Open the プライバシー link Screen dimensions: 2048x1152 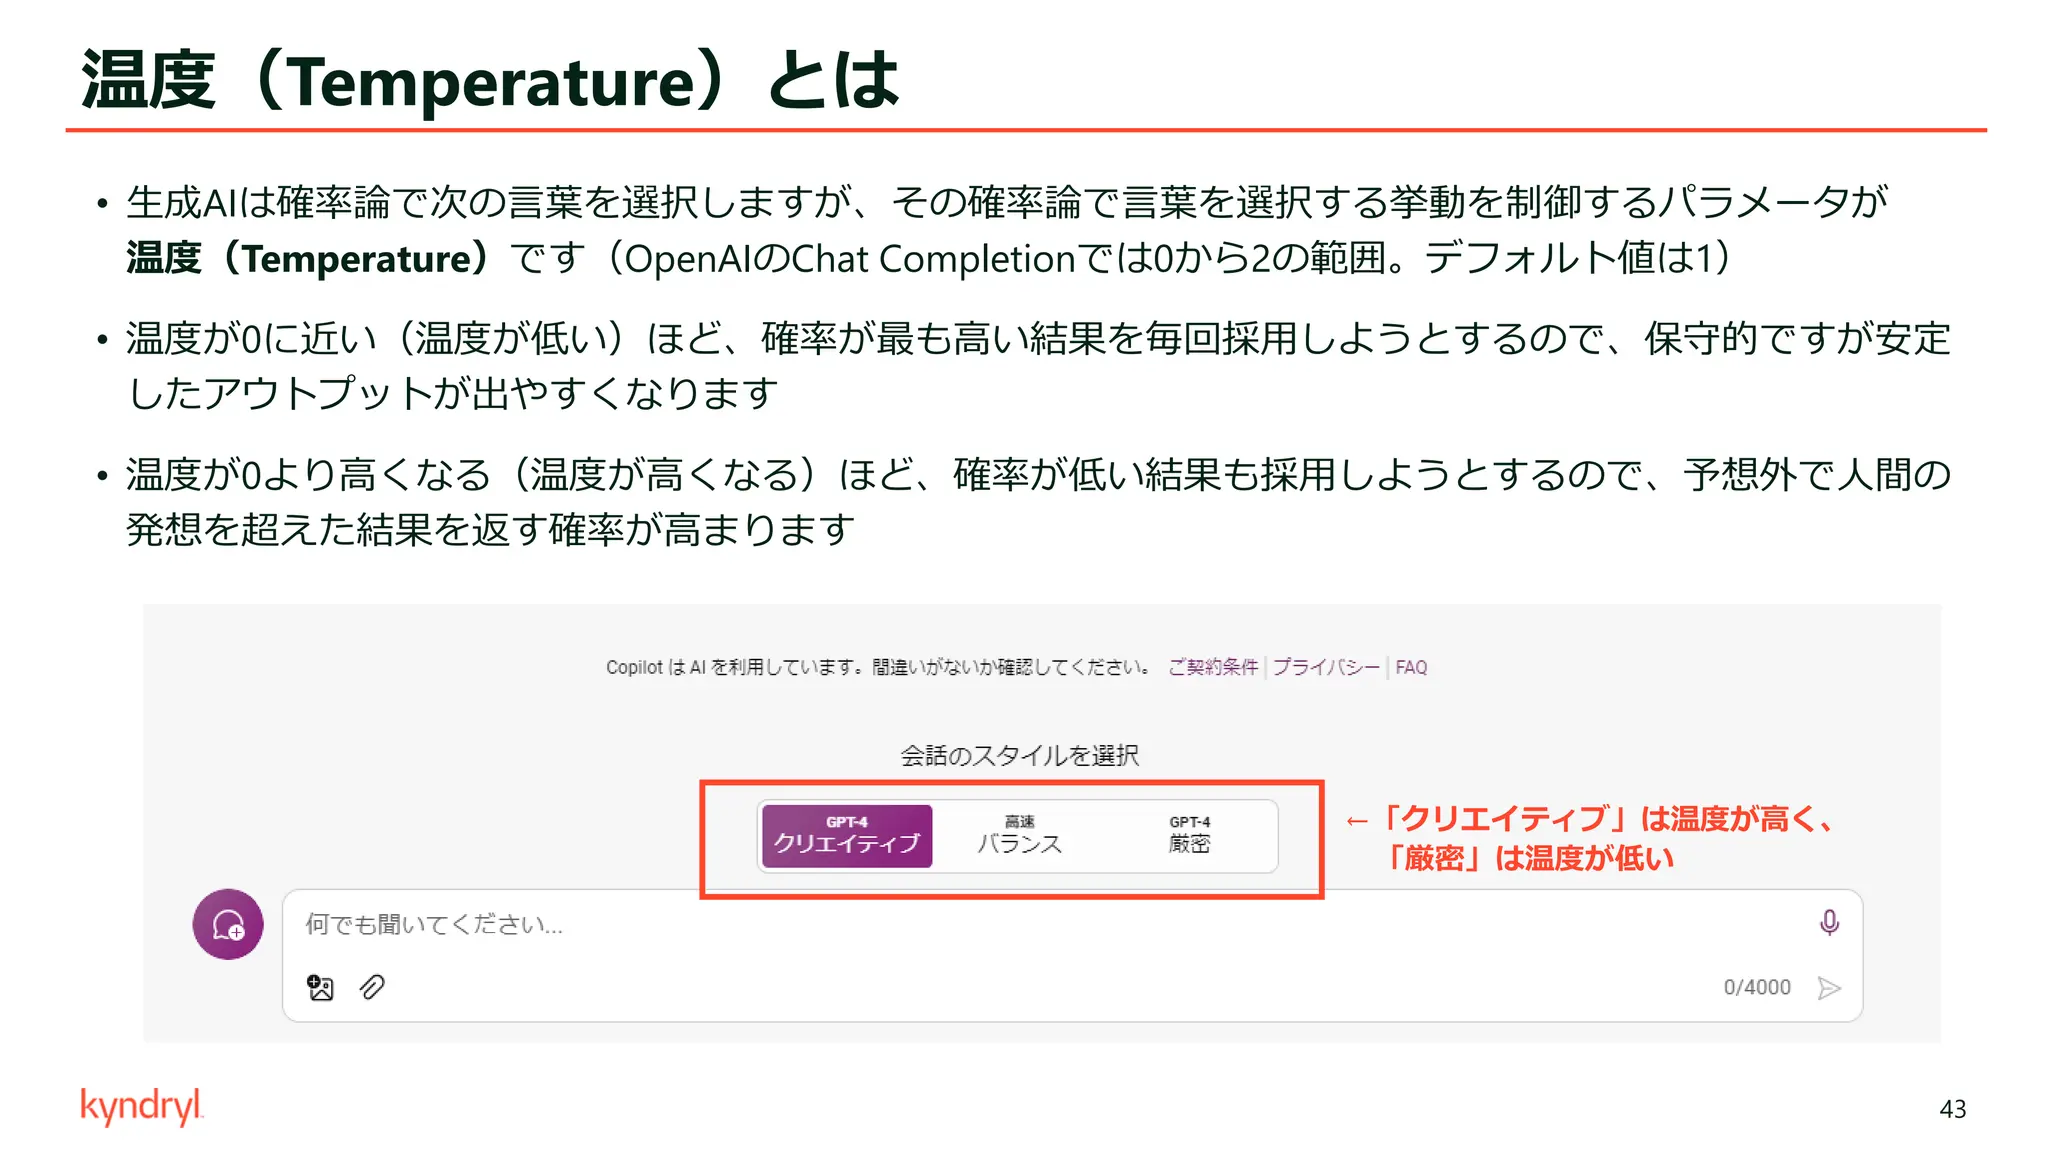tap(1326, 667)
